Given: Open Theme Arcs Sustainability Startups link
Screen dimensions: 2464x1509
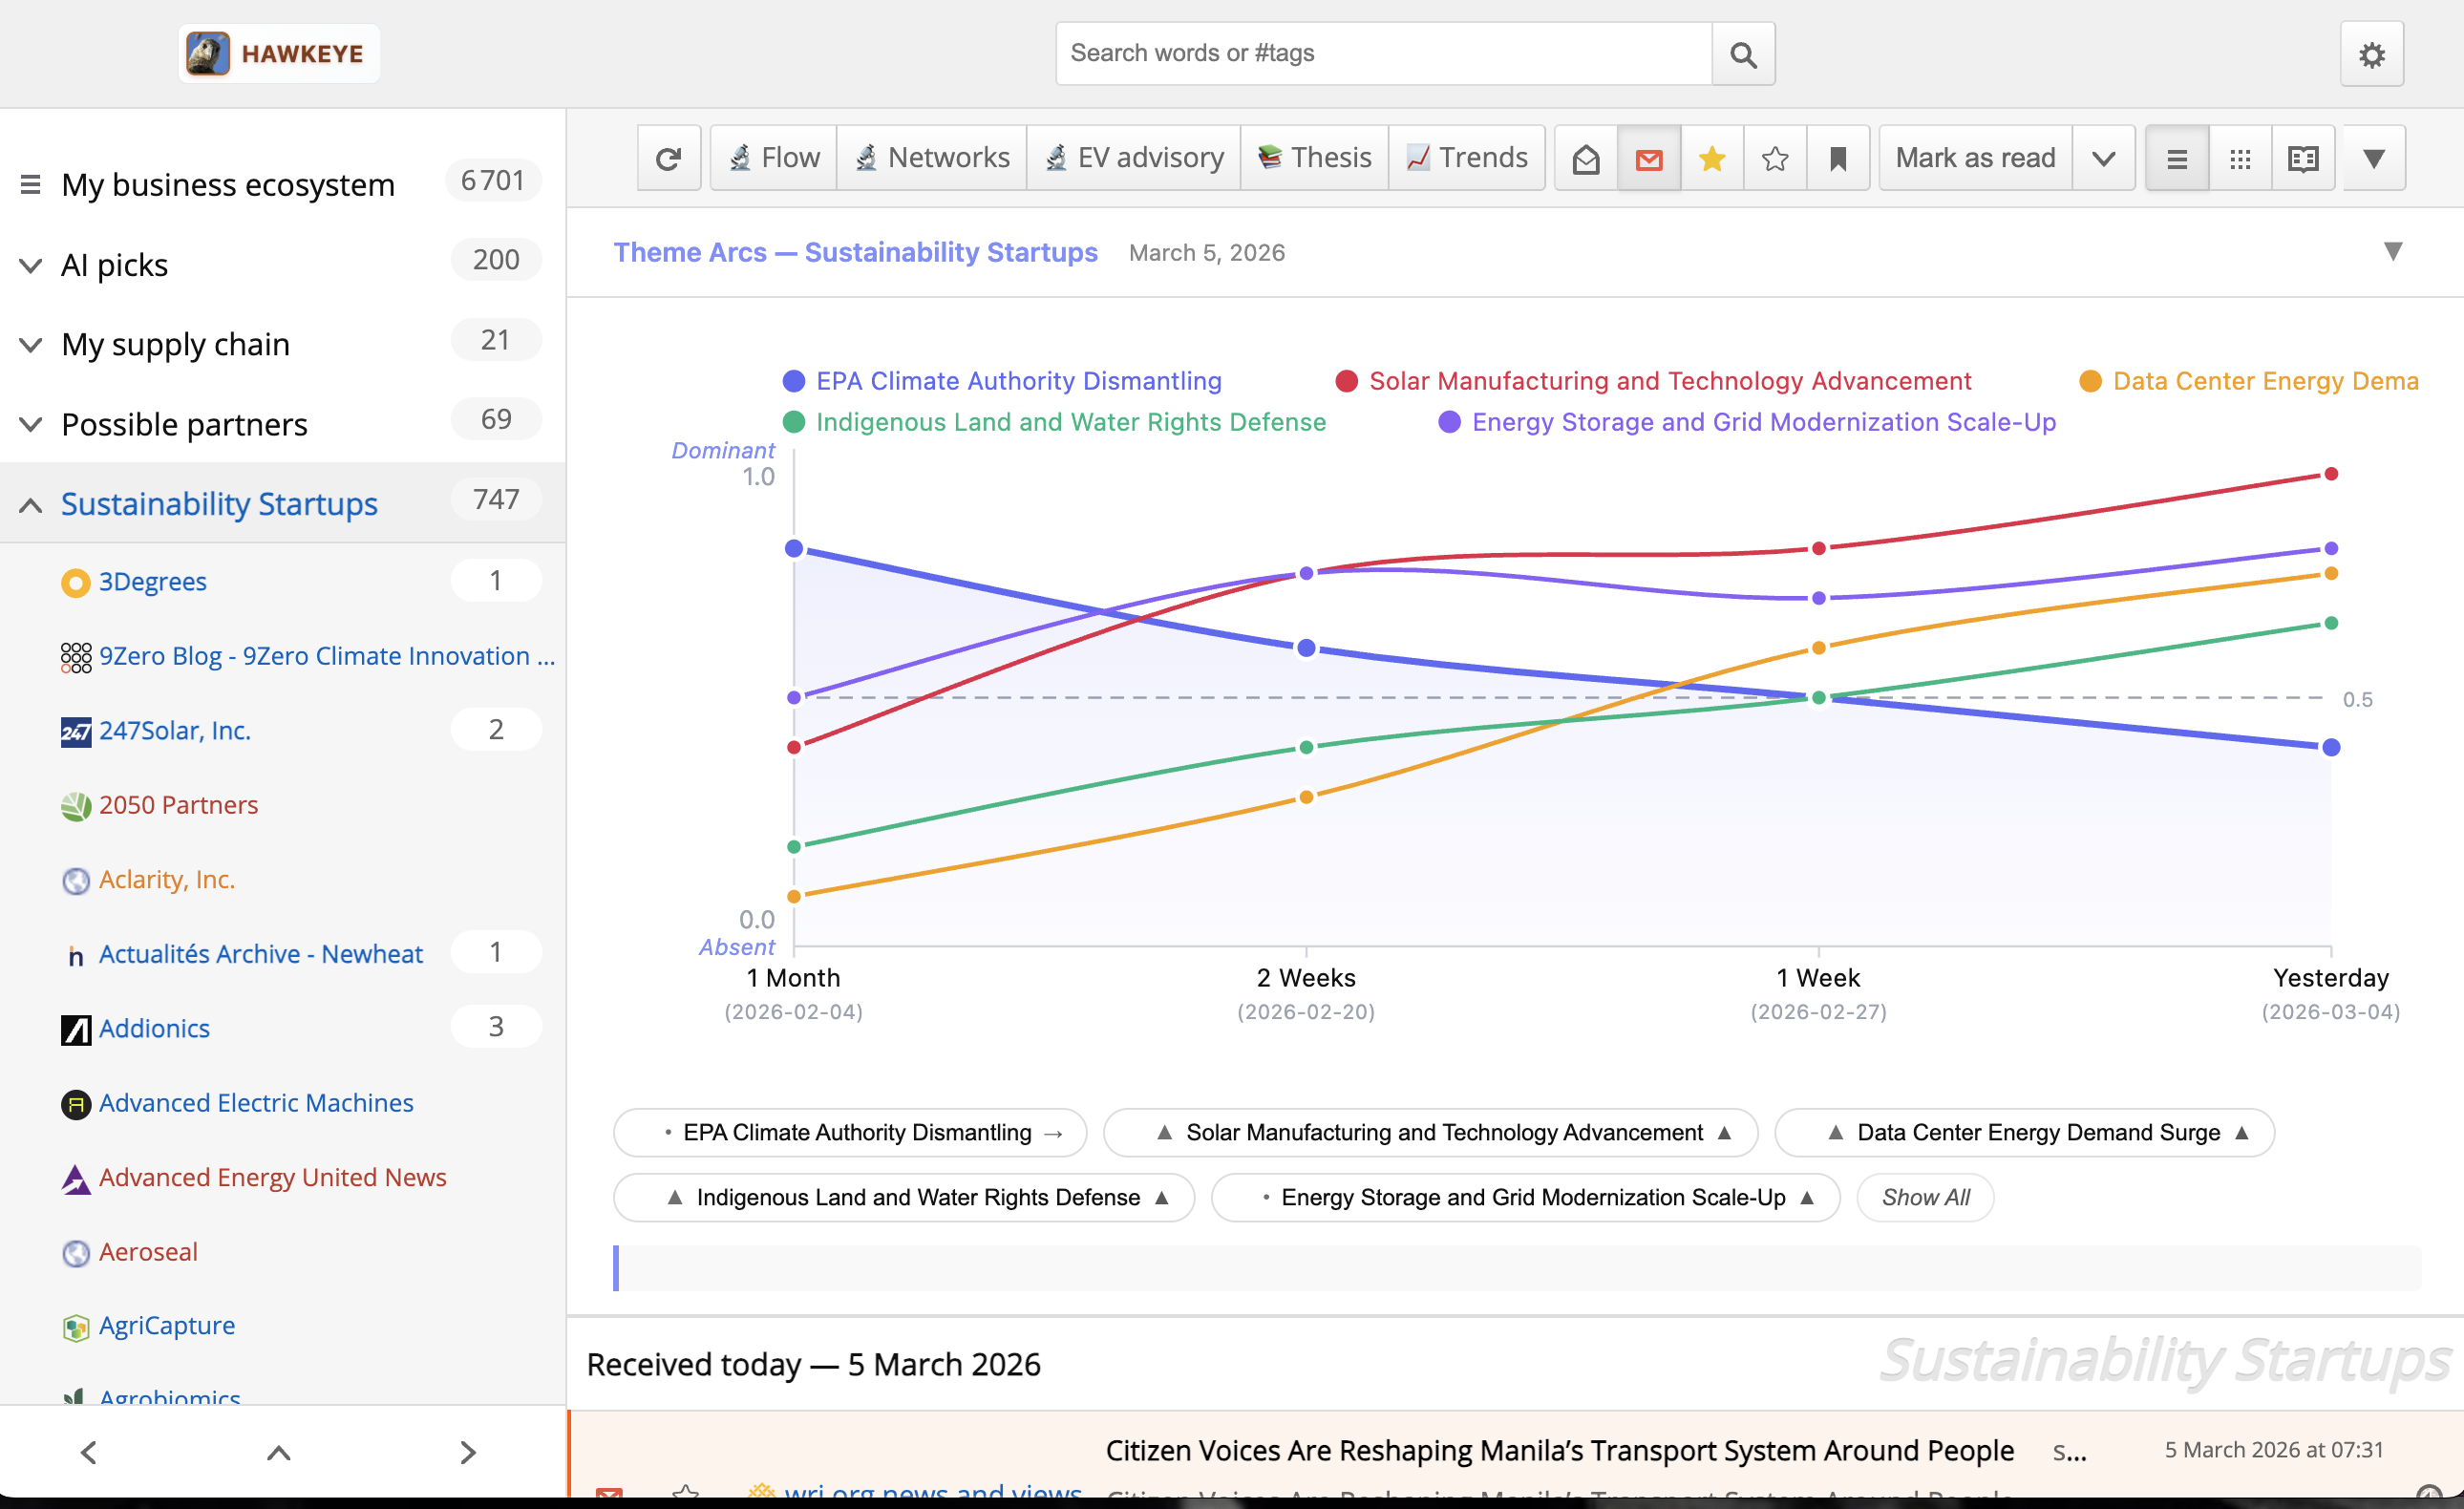Looking at the screenshot, I should coord(855,252).
